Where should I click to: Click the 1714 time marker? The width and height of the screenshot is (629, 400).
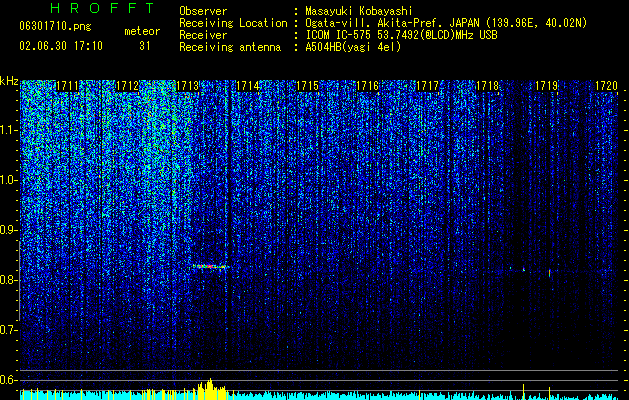tap(248, 86)
